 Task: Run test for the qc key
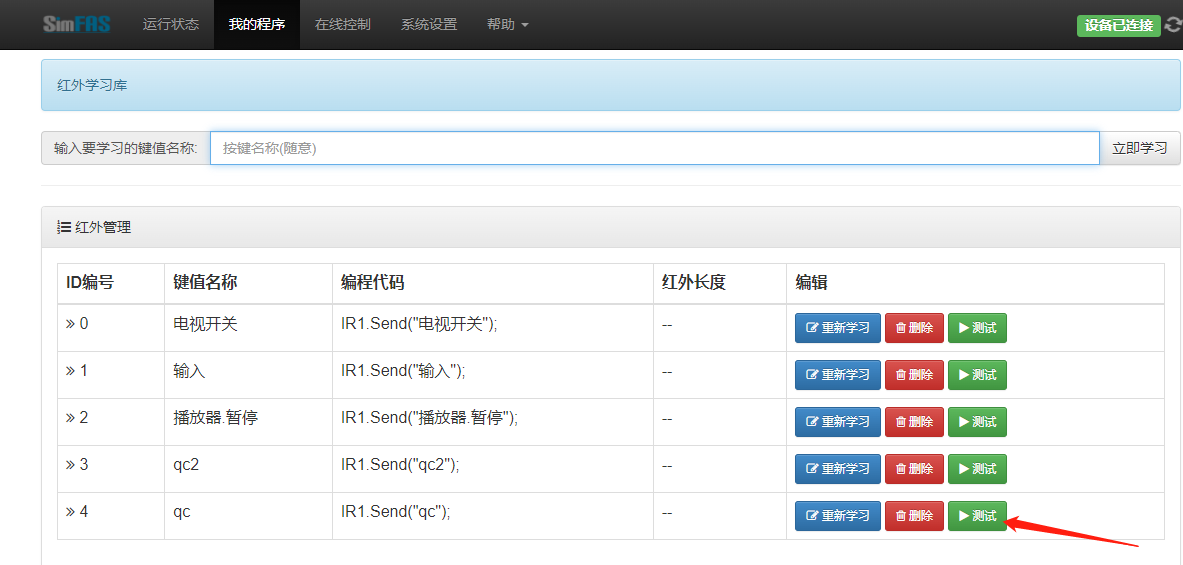[x=977, y=516]
